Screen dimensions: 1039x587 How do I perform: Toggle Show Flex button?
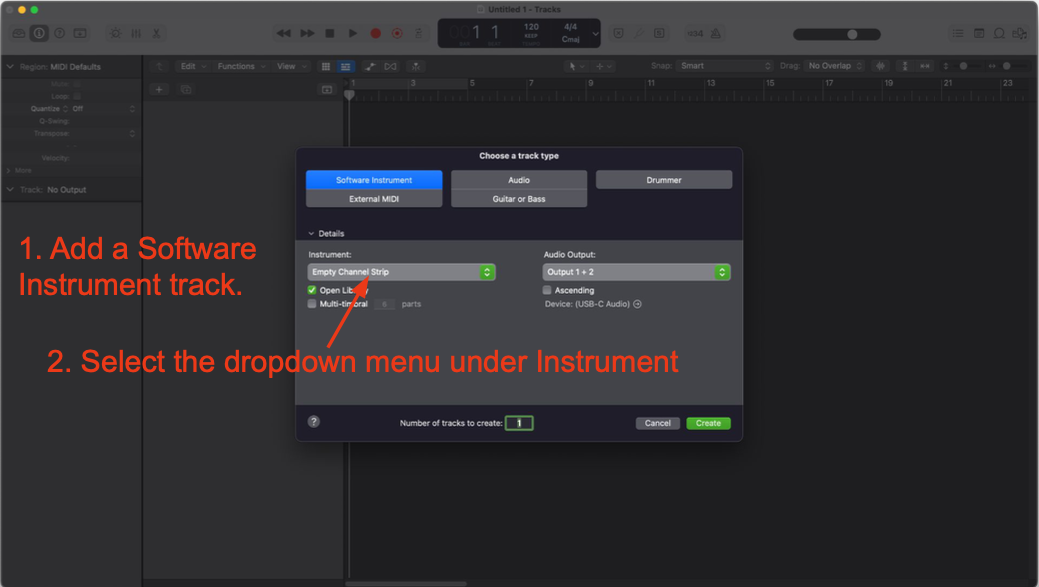coord(391,66)
